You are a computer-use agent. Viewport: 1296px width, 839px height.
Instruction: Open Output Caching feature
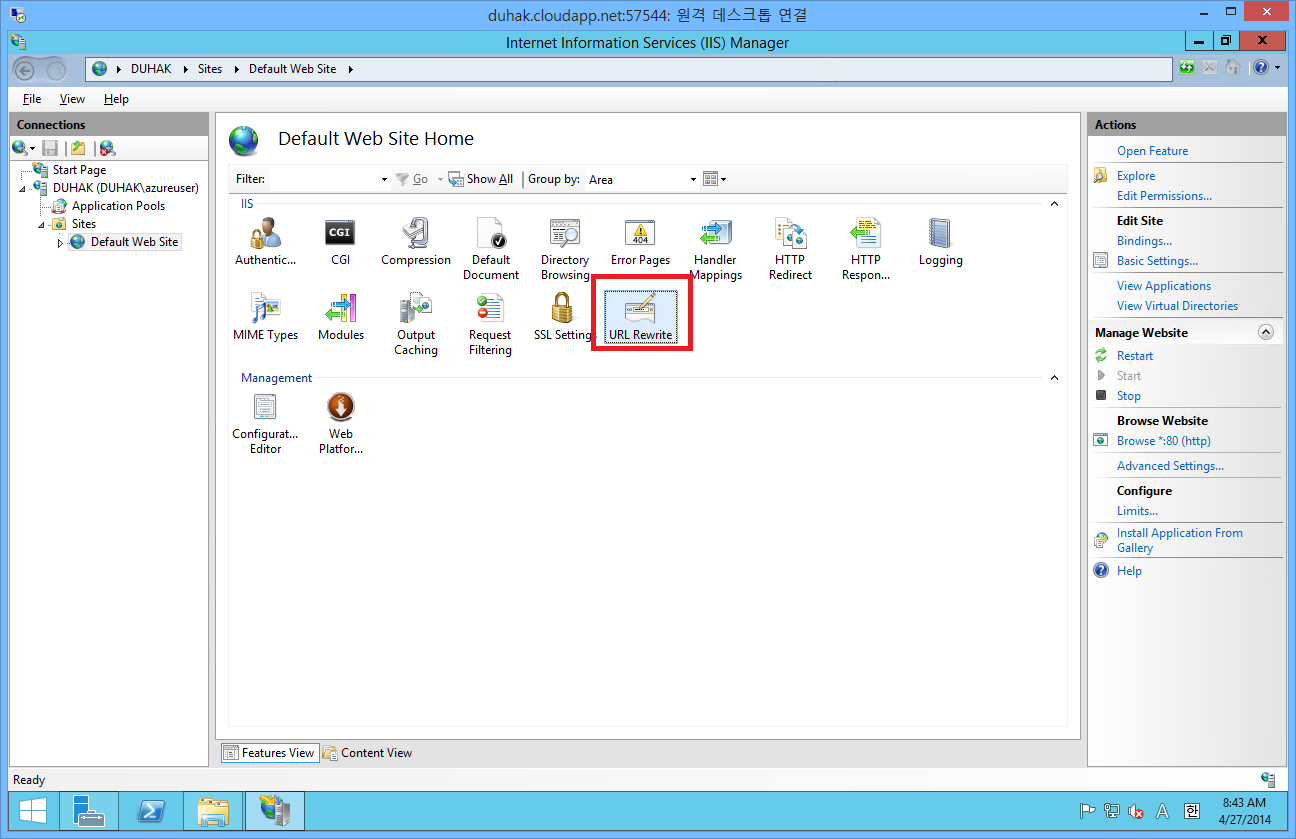[x=416, y=324]
